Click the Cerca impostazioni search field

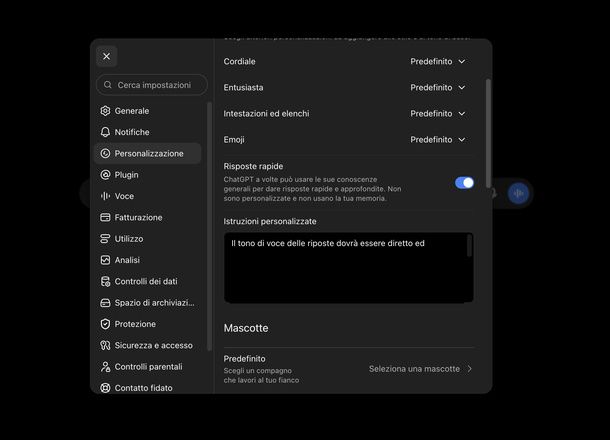(x=152, y=85)
